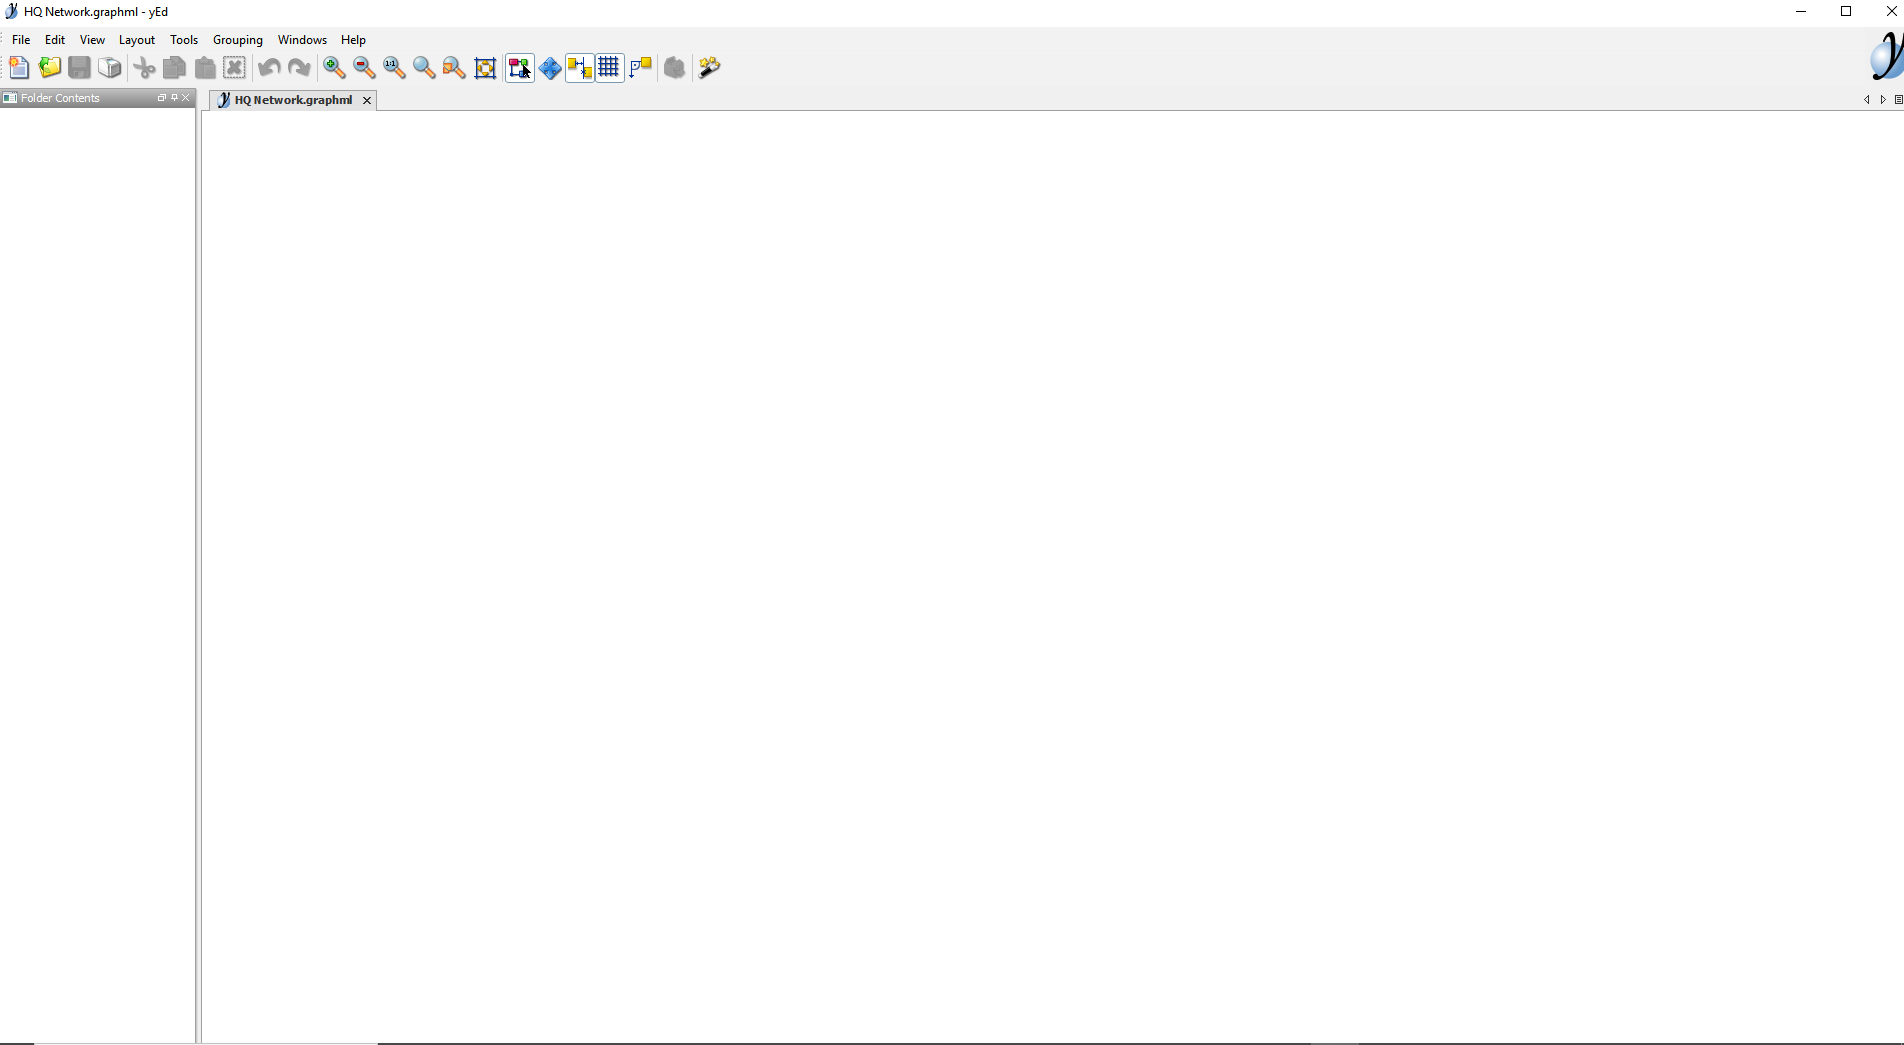Toggle the selection edit mode button
The image size is (1904, 1045).
click(x=520, y=68)
